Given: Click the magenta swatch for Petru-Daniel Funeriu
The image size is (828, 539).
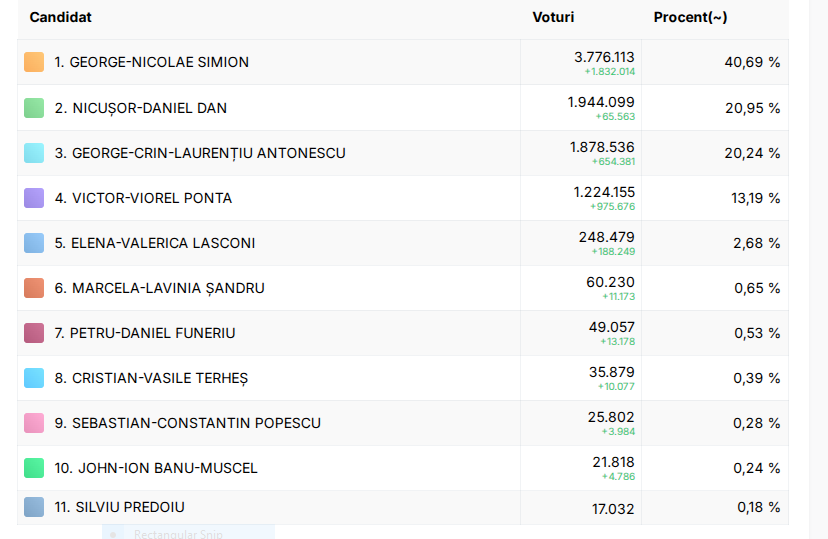Looking at the screenshot, I should tap(34, 333).
